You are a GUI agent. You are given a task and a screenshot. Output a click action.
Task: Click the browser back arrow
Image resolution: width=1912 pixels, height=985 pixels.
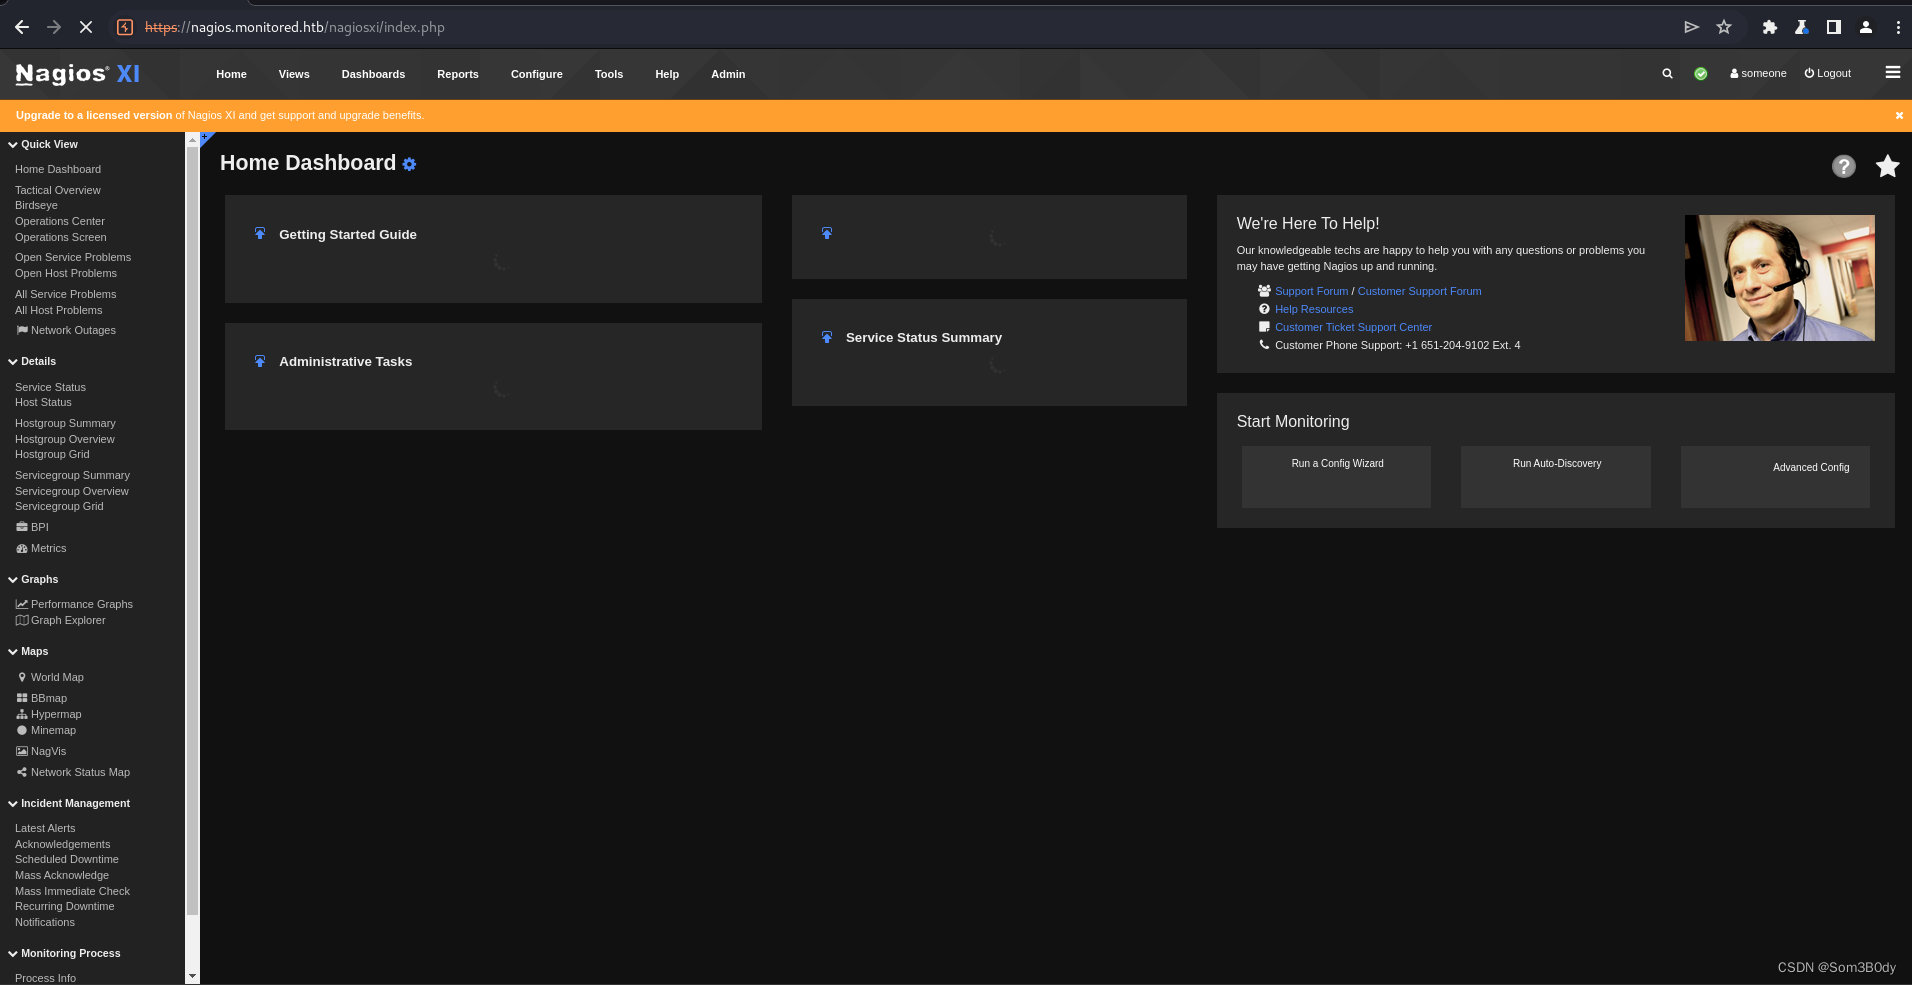click(21, 27)
